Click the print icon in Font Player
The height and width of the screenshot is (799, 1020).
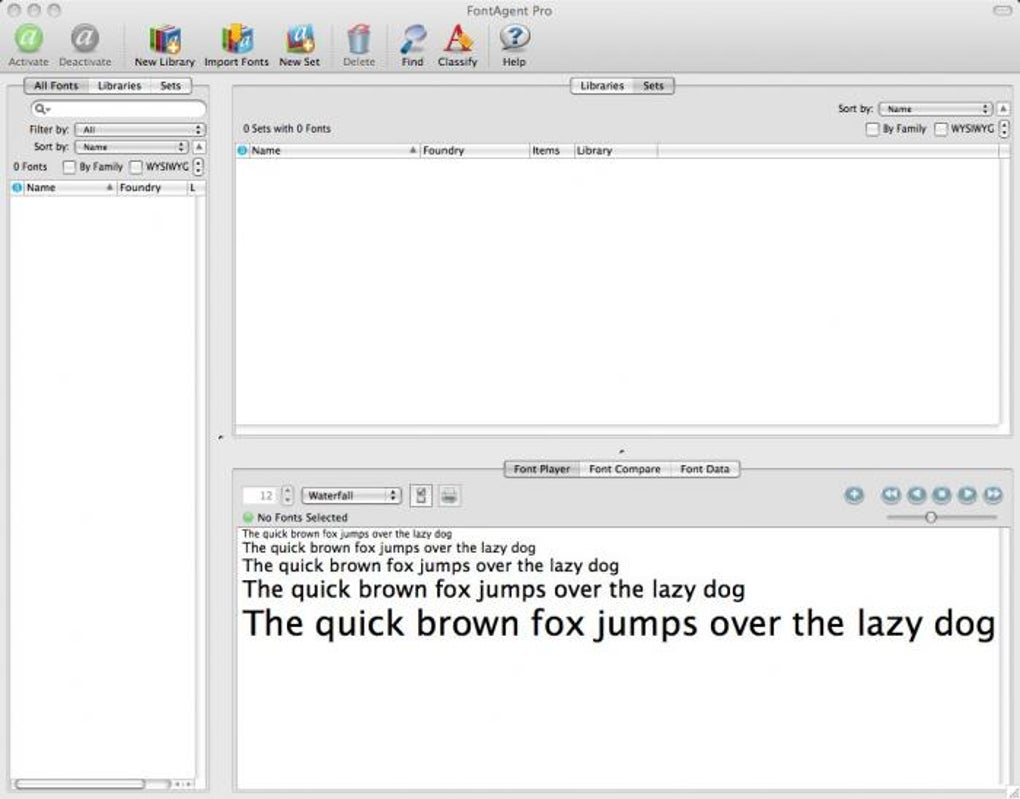click(450, 496)
